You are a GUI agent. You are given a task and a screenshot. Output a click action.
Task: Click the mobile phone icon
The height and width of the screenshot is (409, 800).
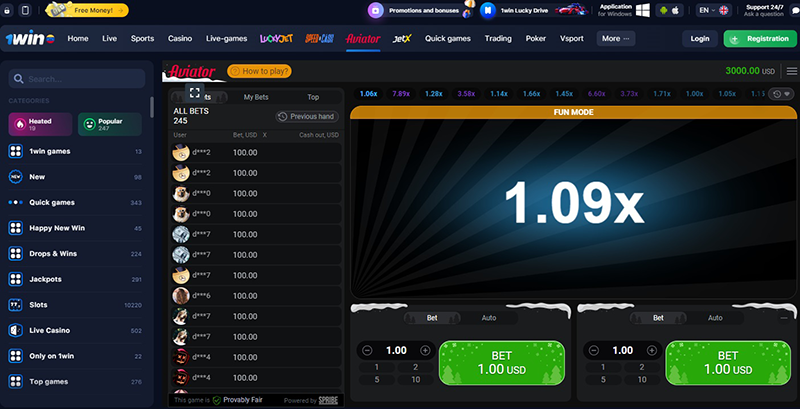pyautogui.click(x=24, y=10)
